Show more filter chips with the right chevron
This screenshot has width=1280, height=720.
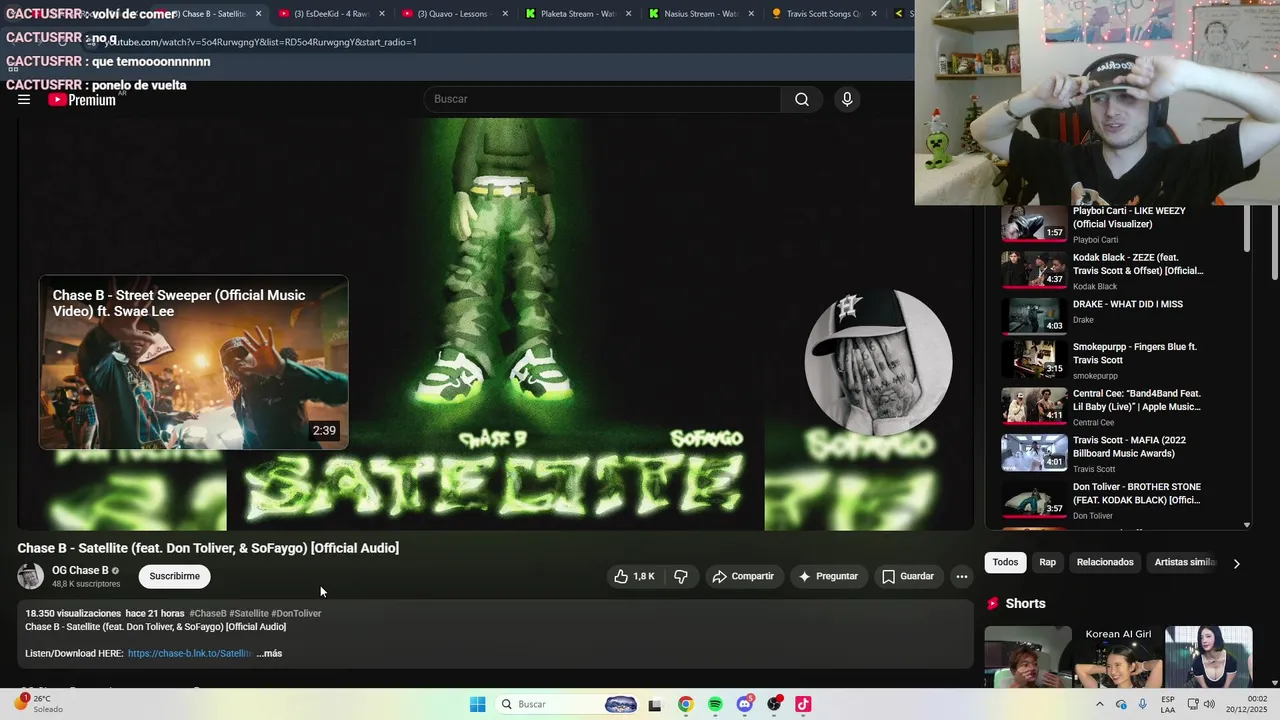click(1237, 563)
